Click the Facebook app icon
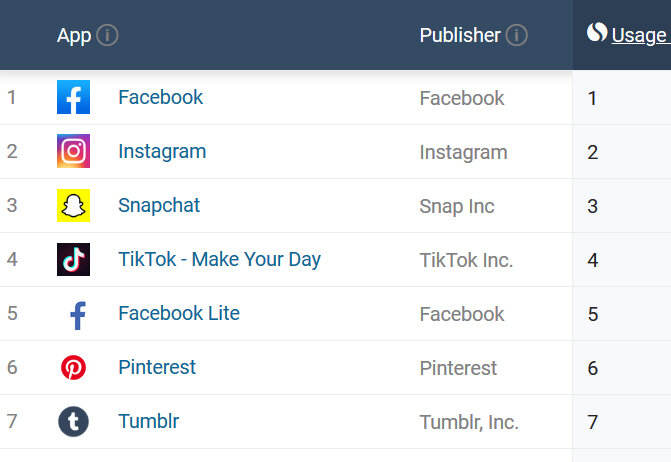Viewport: 671px width, 462px height. [73, 97]
